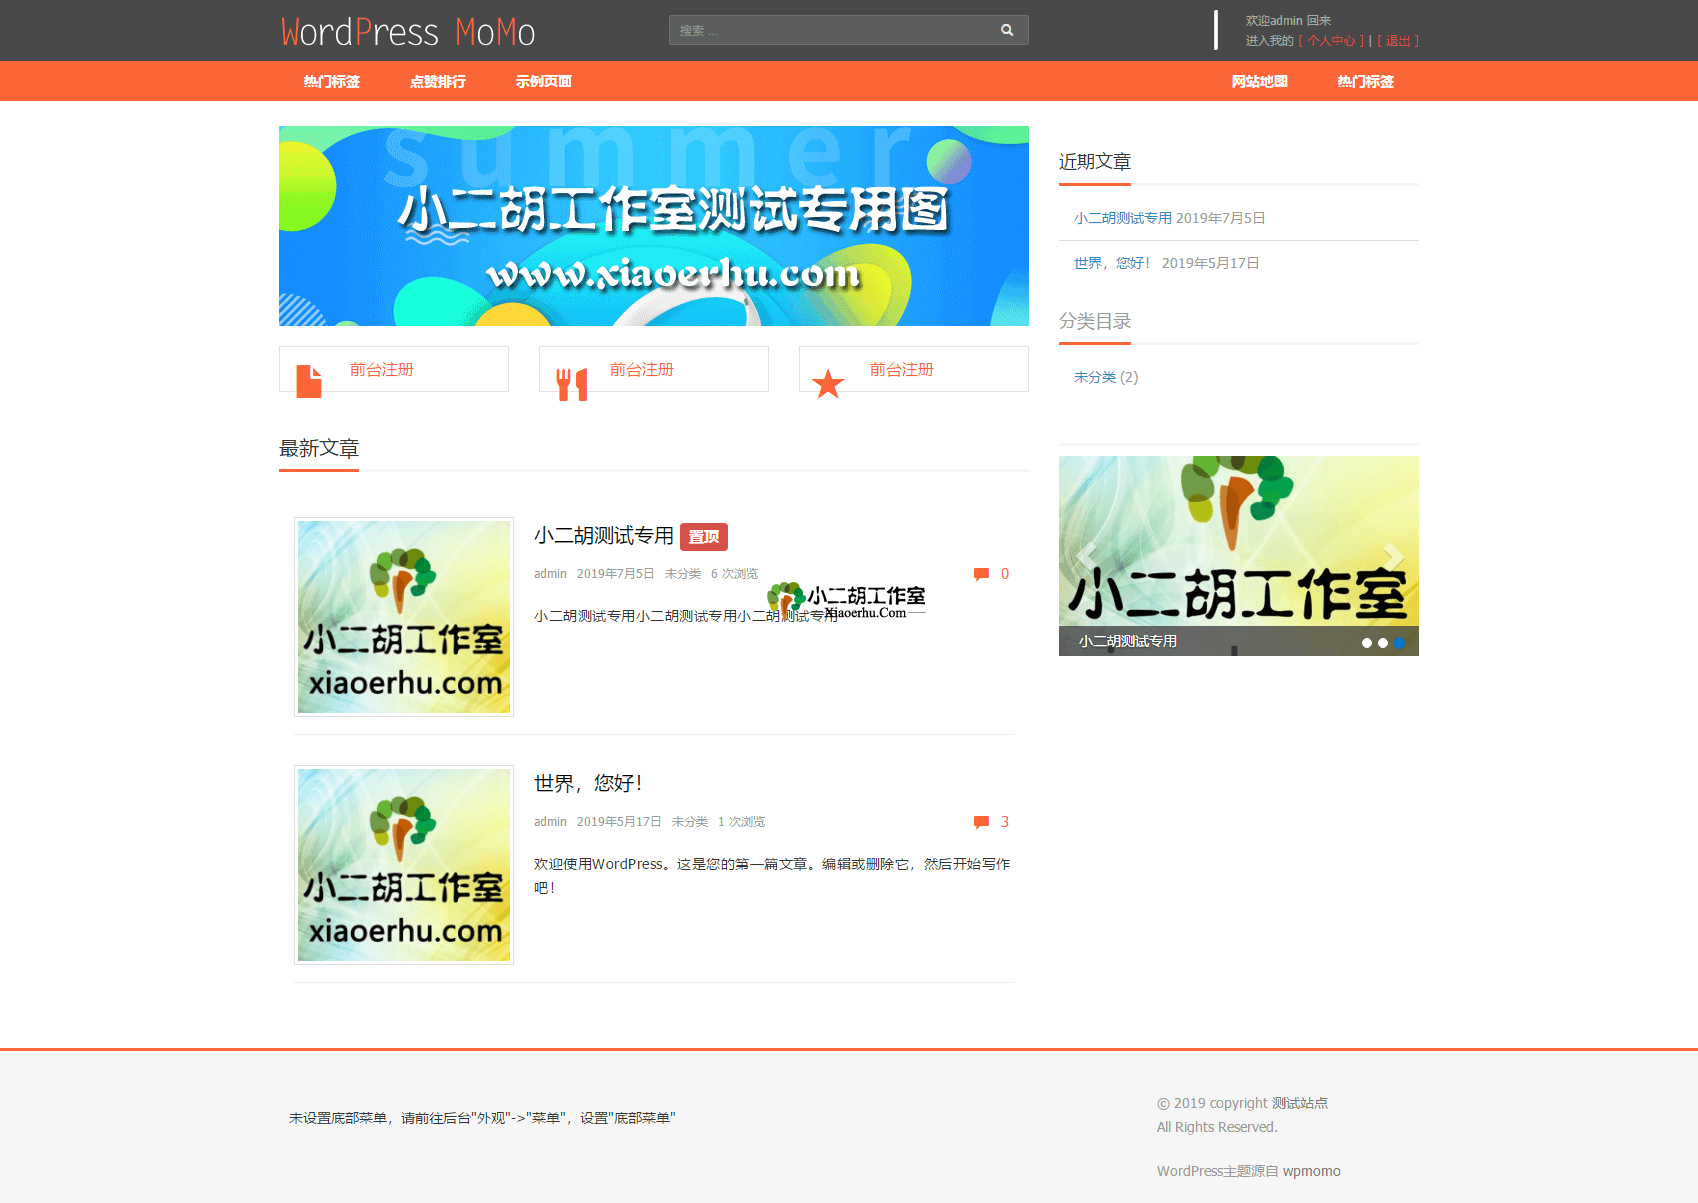Click the fork and knife icon
This screenshot has height=1203, width=1698.
[572, 384]
